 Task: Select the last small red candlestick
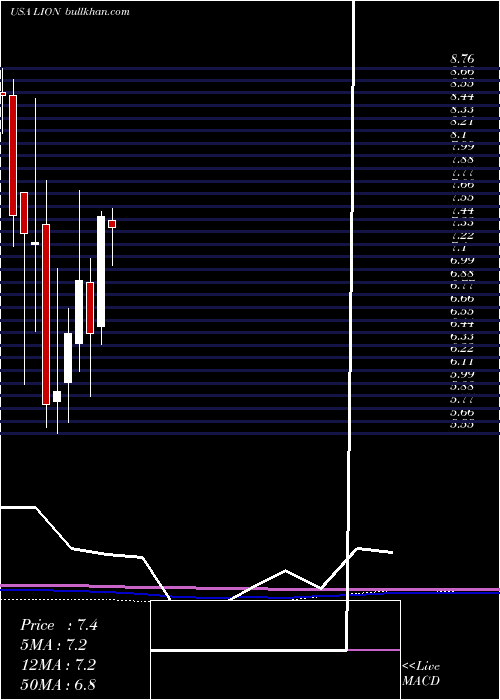[x=112, y=224]
